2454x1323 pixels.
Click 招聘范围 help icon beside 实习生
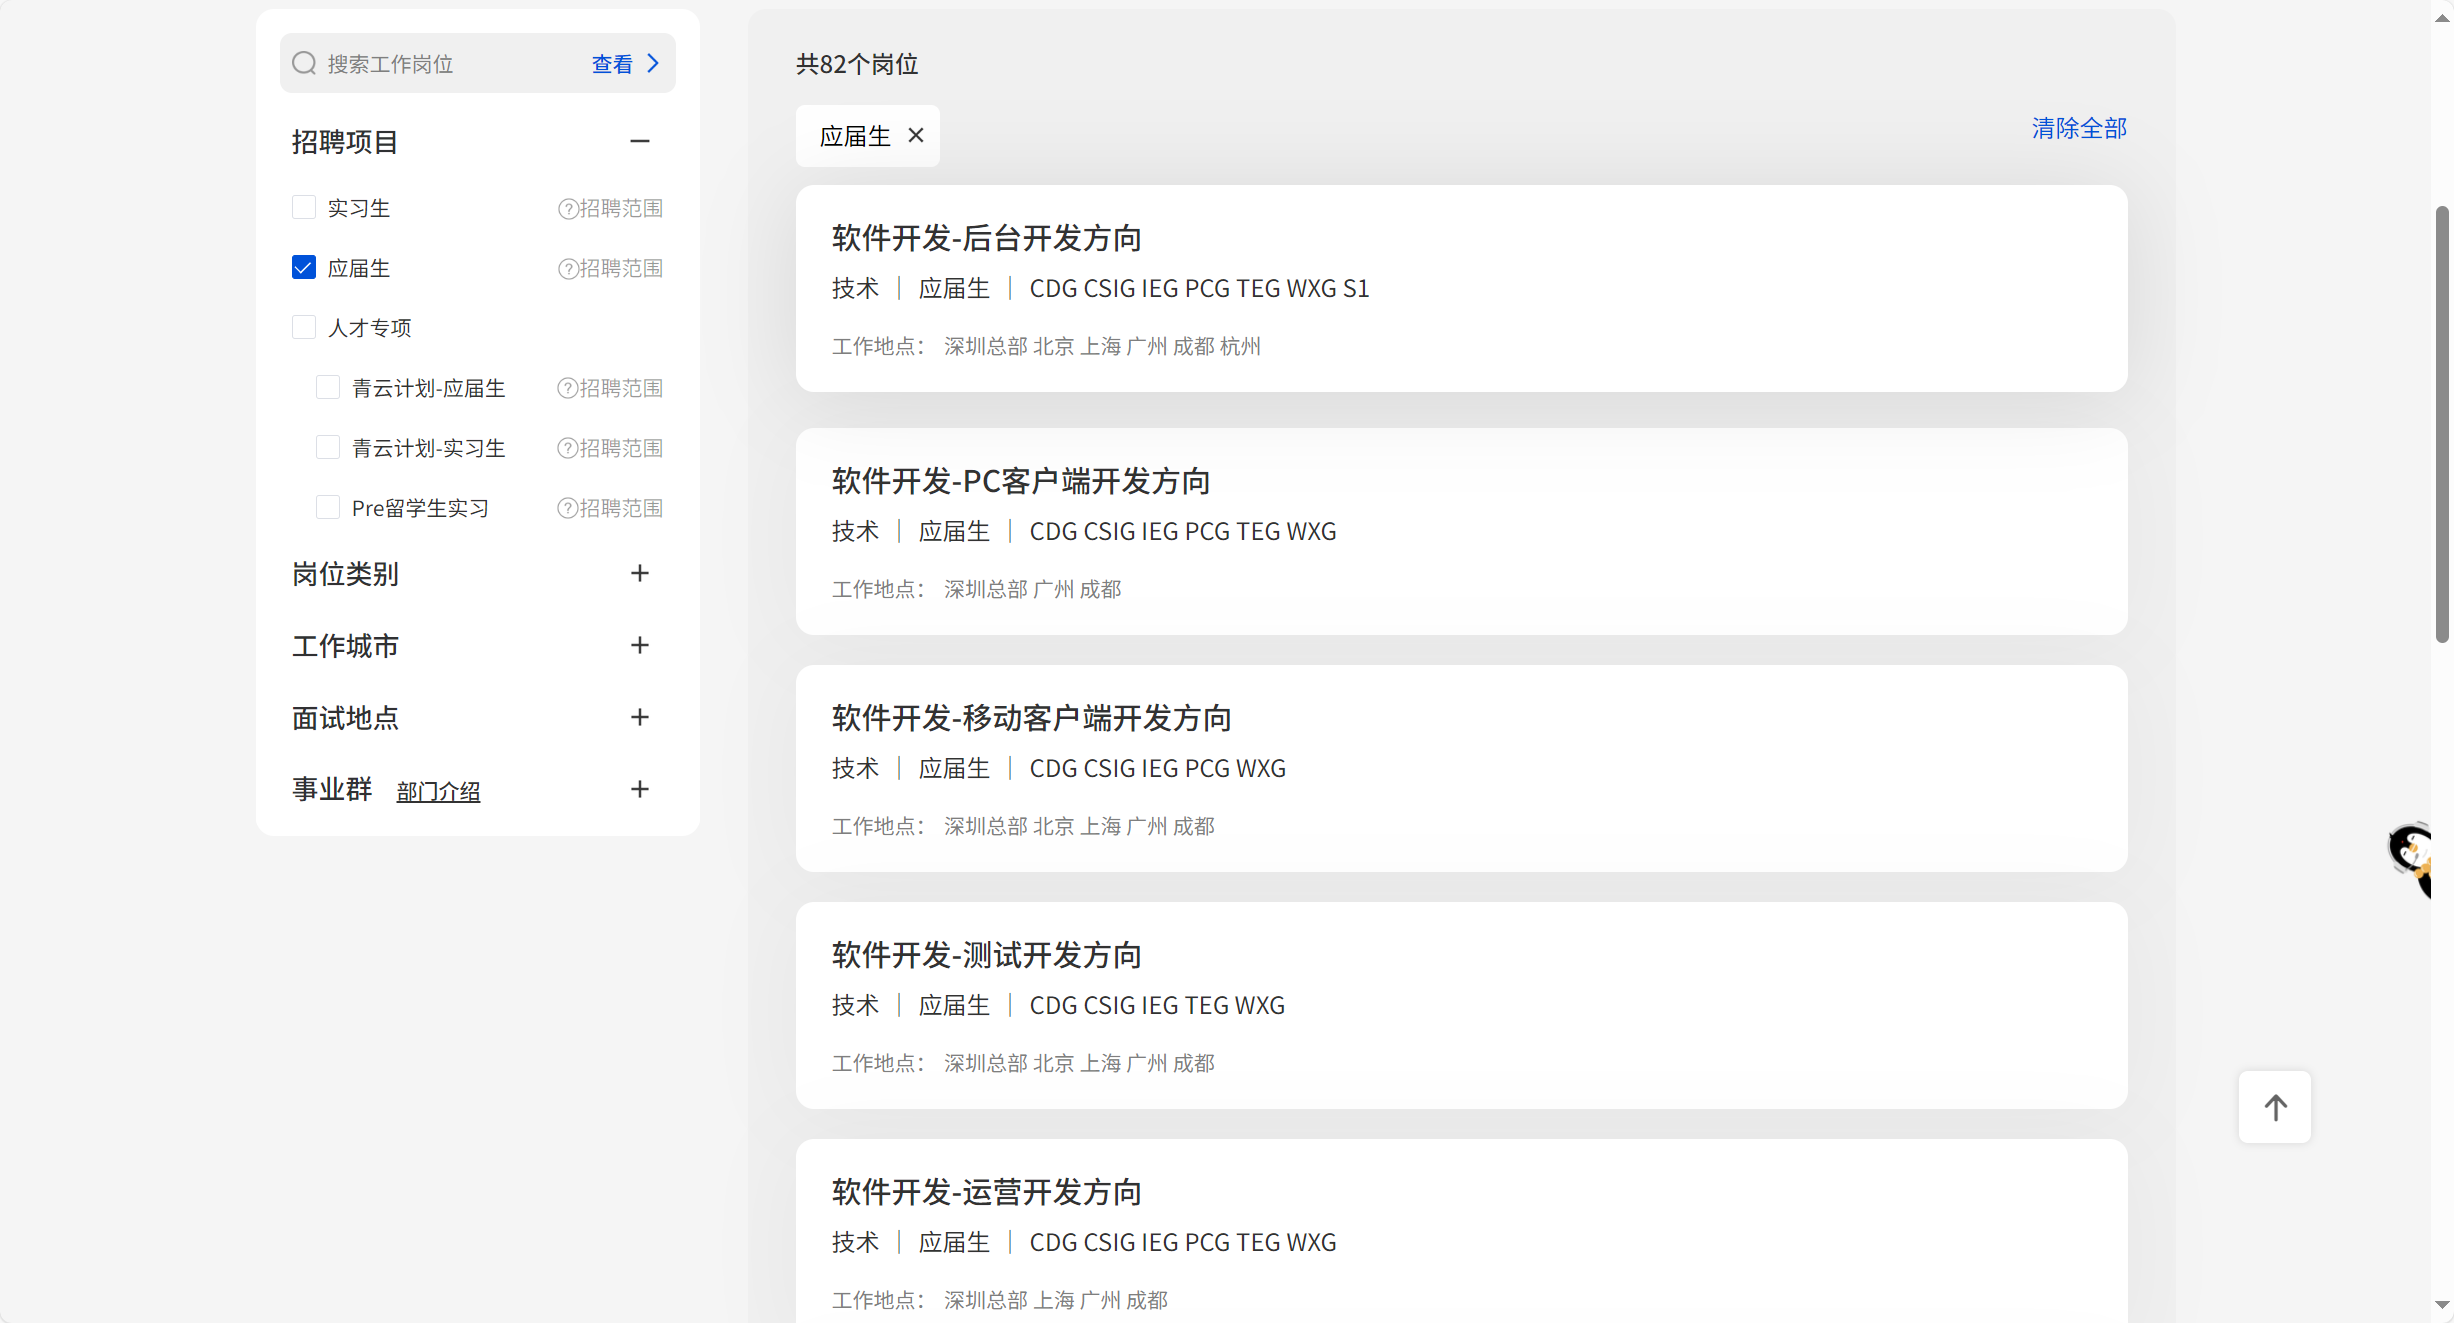click(x=568, y=208)
